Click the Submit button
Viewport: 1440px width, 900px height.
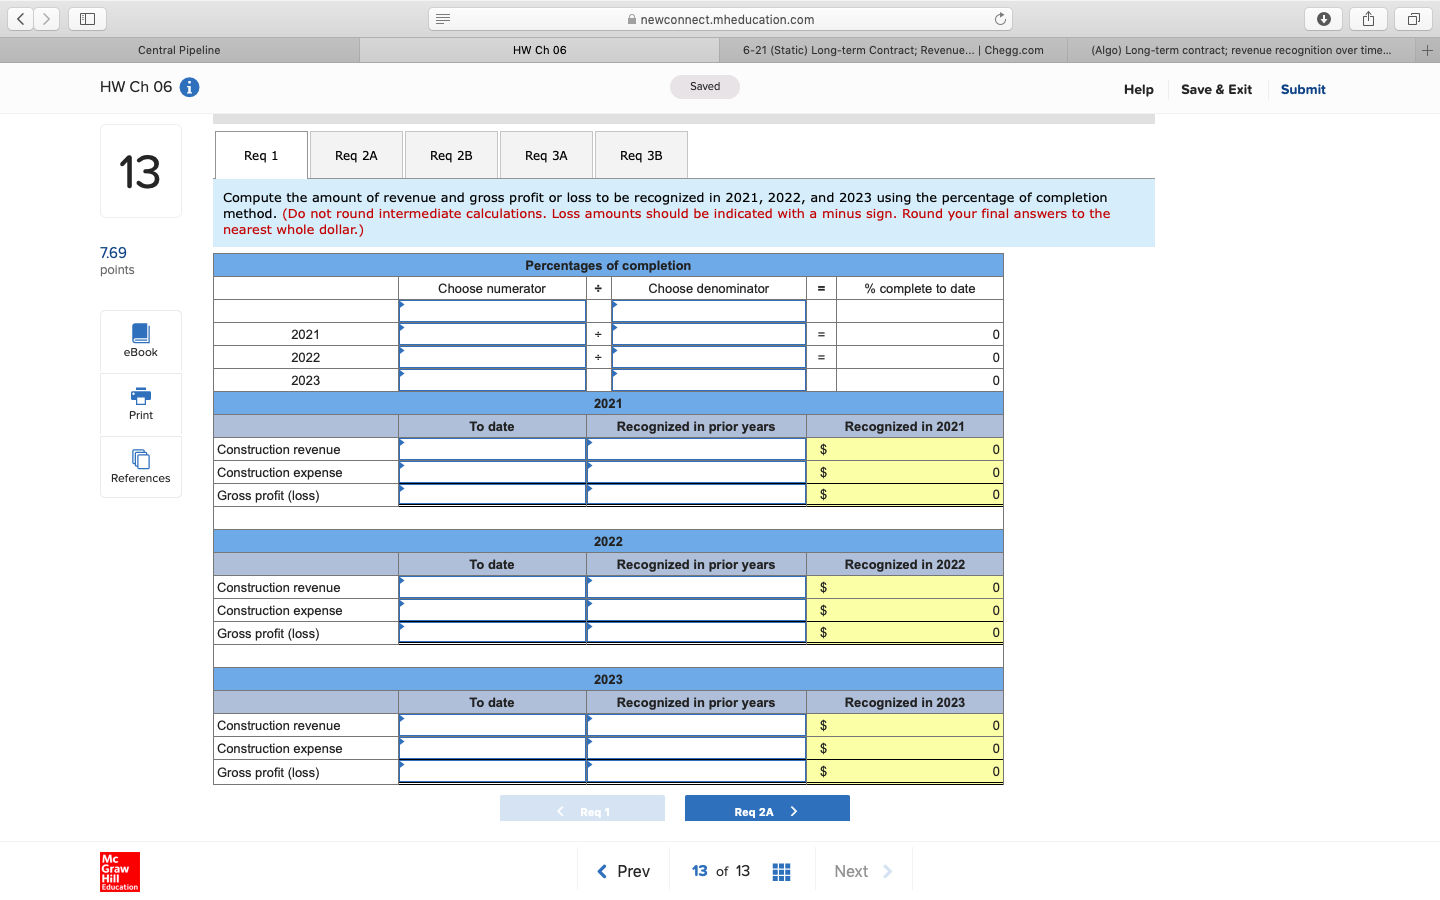pos(1302,89)
